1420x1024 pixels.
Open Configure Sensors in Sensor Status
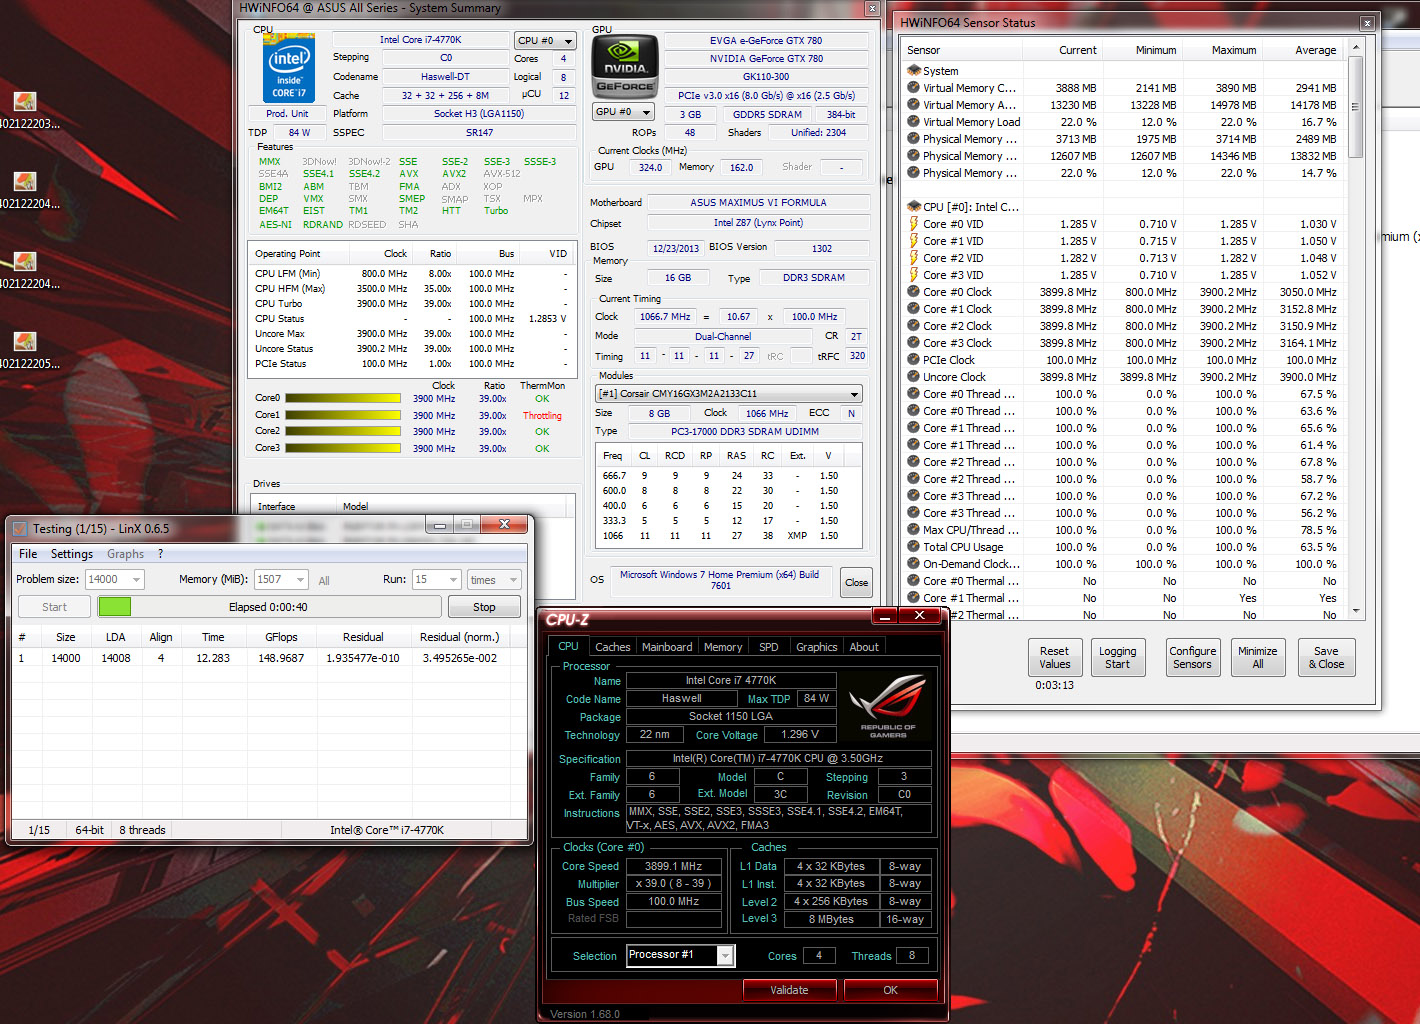pyautogui.click(x=1193, y=657)
